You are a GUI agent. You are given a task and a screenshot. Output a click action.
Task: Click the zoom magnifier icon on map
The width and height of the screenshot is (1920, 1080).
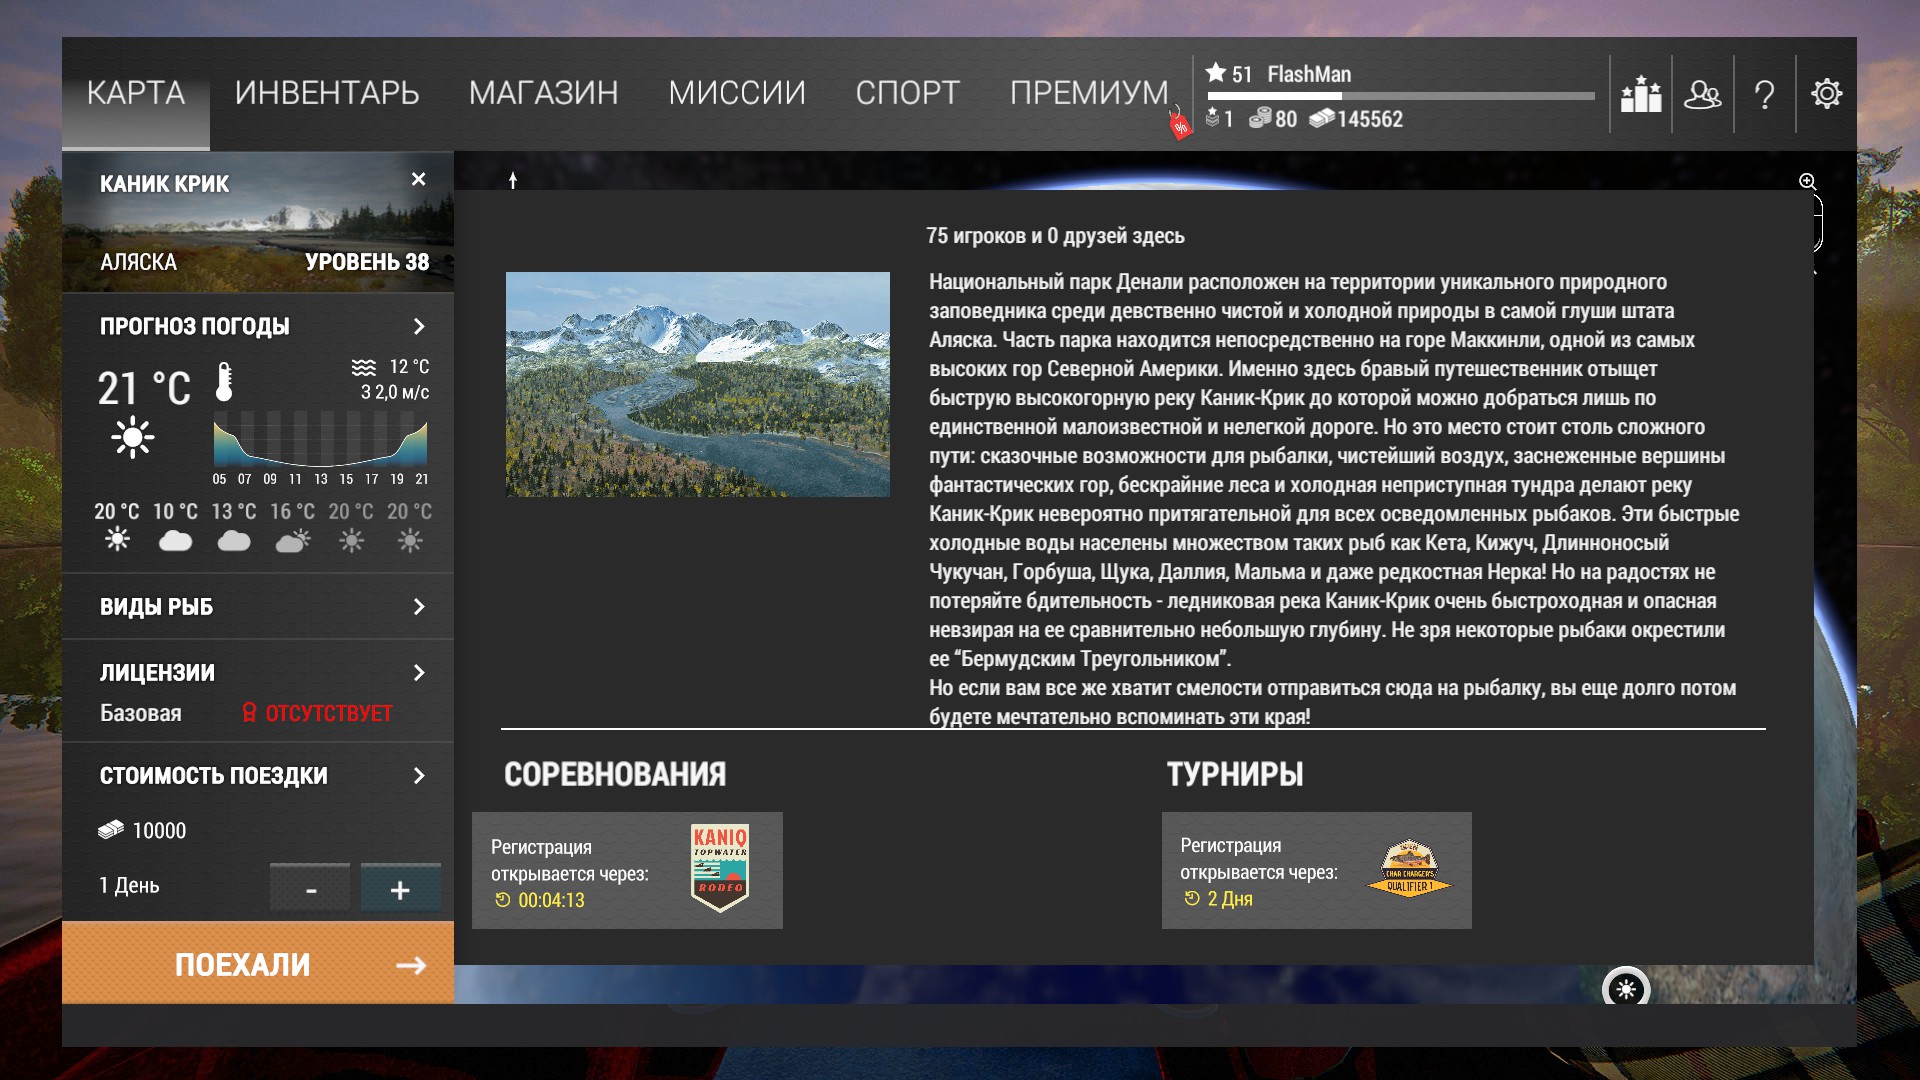click(1807, 181)
